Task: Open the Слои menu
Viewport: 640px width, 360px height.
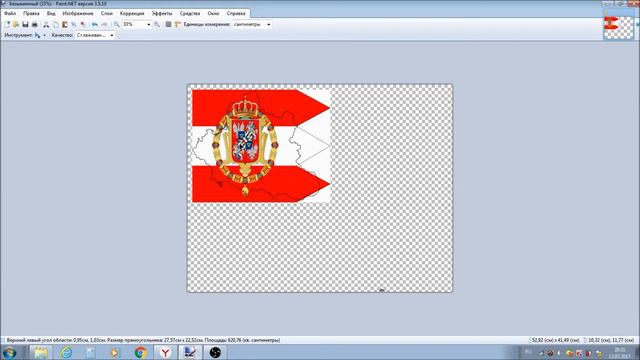Action: point(106,13)
